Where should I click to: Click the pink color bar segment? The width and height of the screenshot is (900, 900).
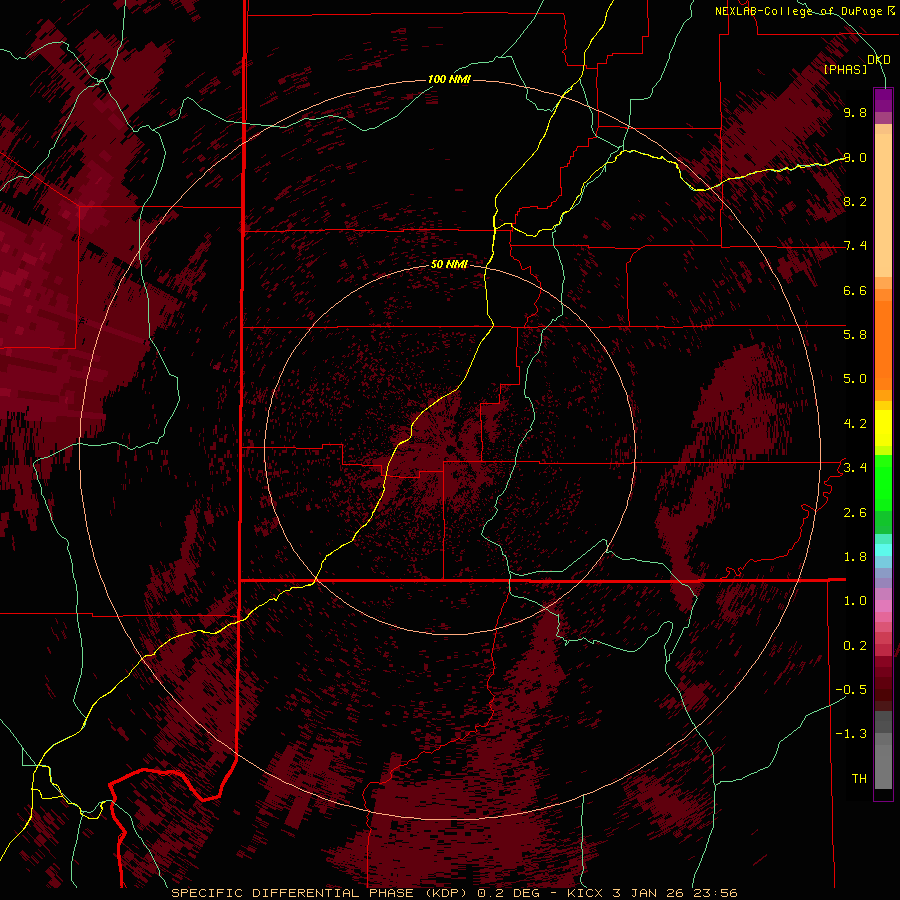click(x=883, y=606)
